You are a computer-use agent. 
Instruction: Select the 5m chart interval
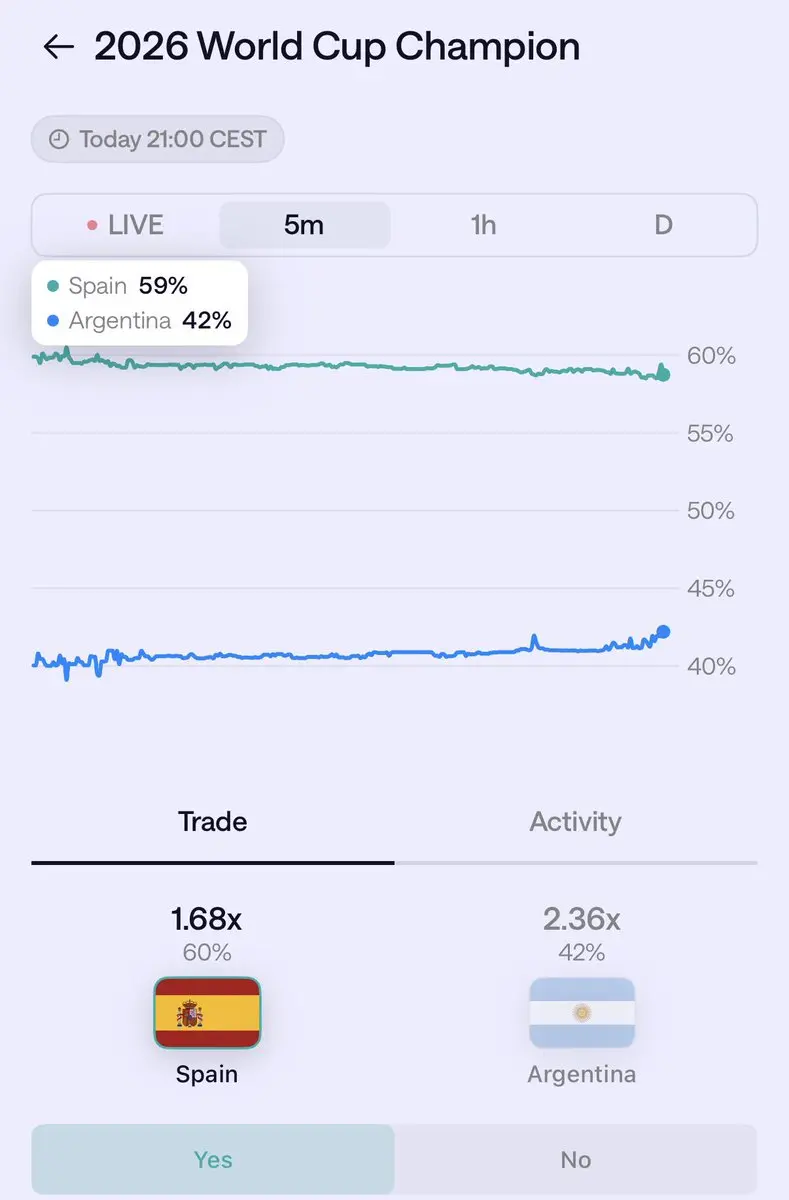click(x=304, y=225)
